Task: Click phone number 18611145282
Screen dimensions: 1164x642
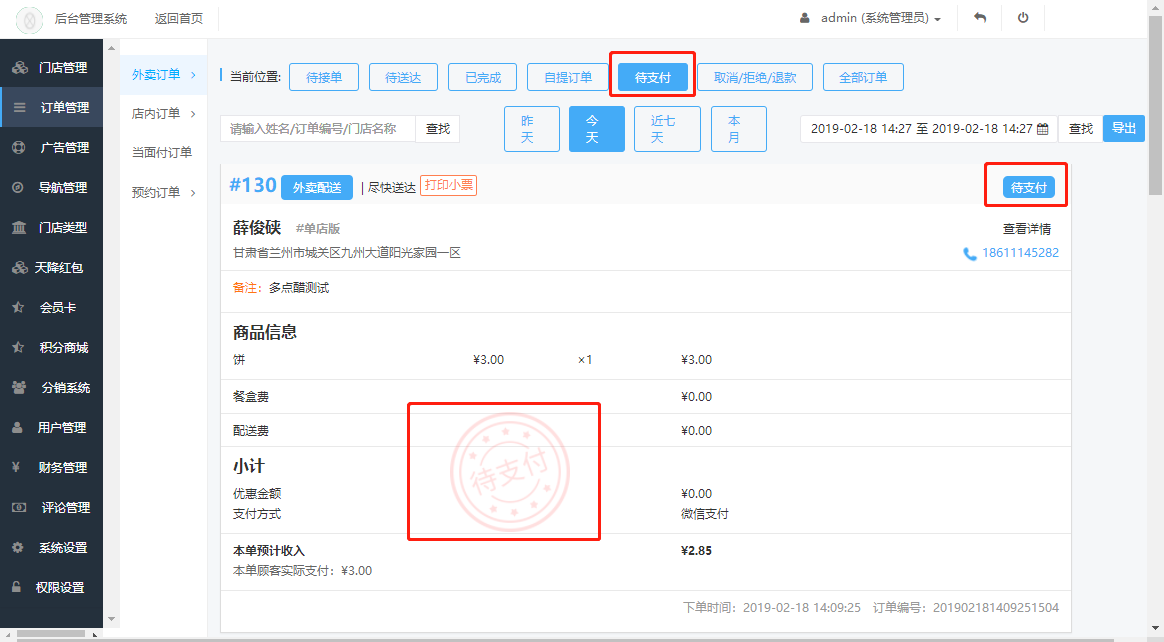Action: (x=1020, y=253)
